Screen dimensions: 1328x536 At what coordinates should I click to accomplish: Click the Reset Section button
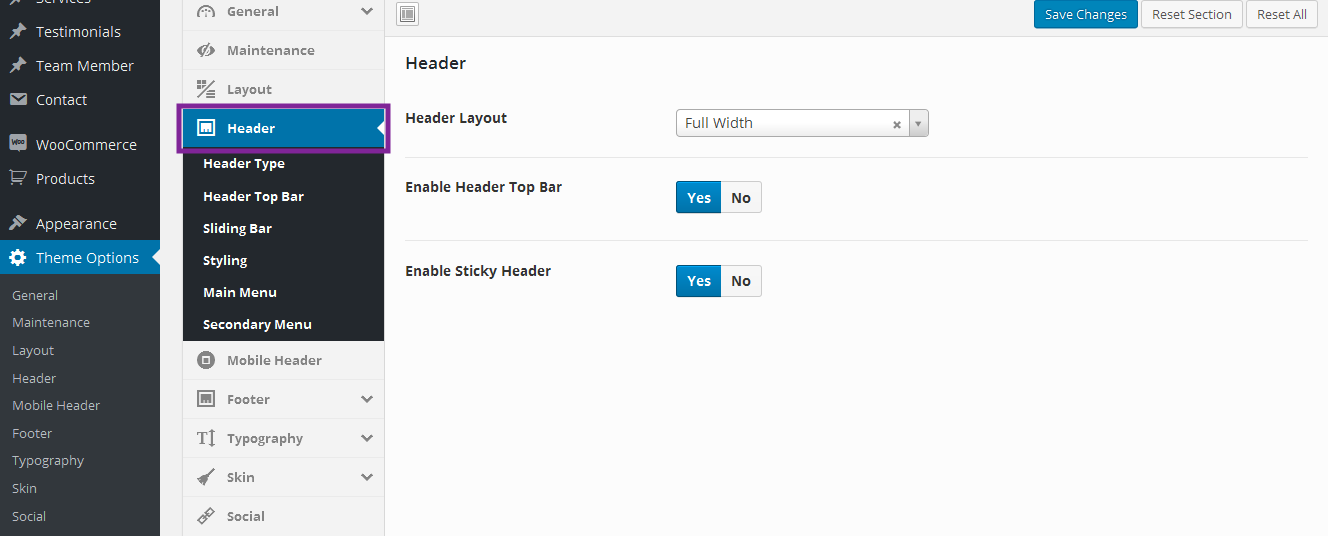coord(1191,14)
